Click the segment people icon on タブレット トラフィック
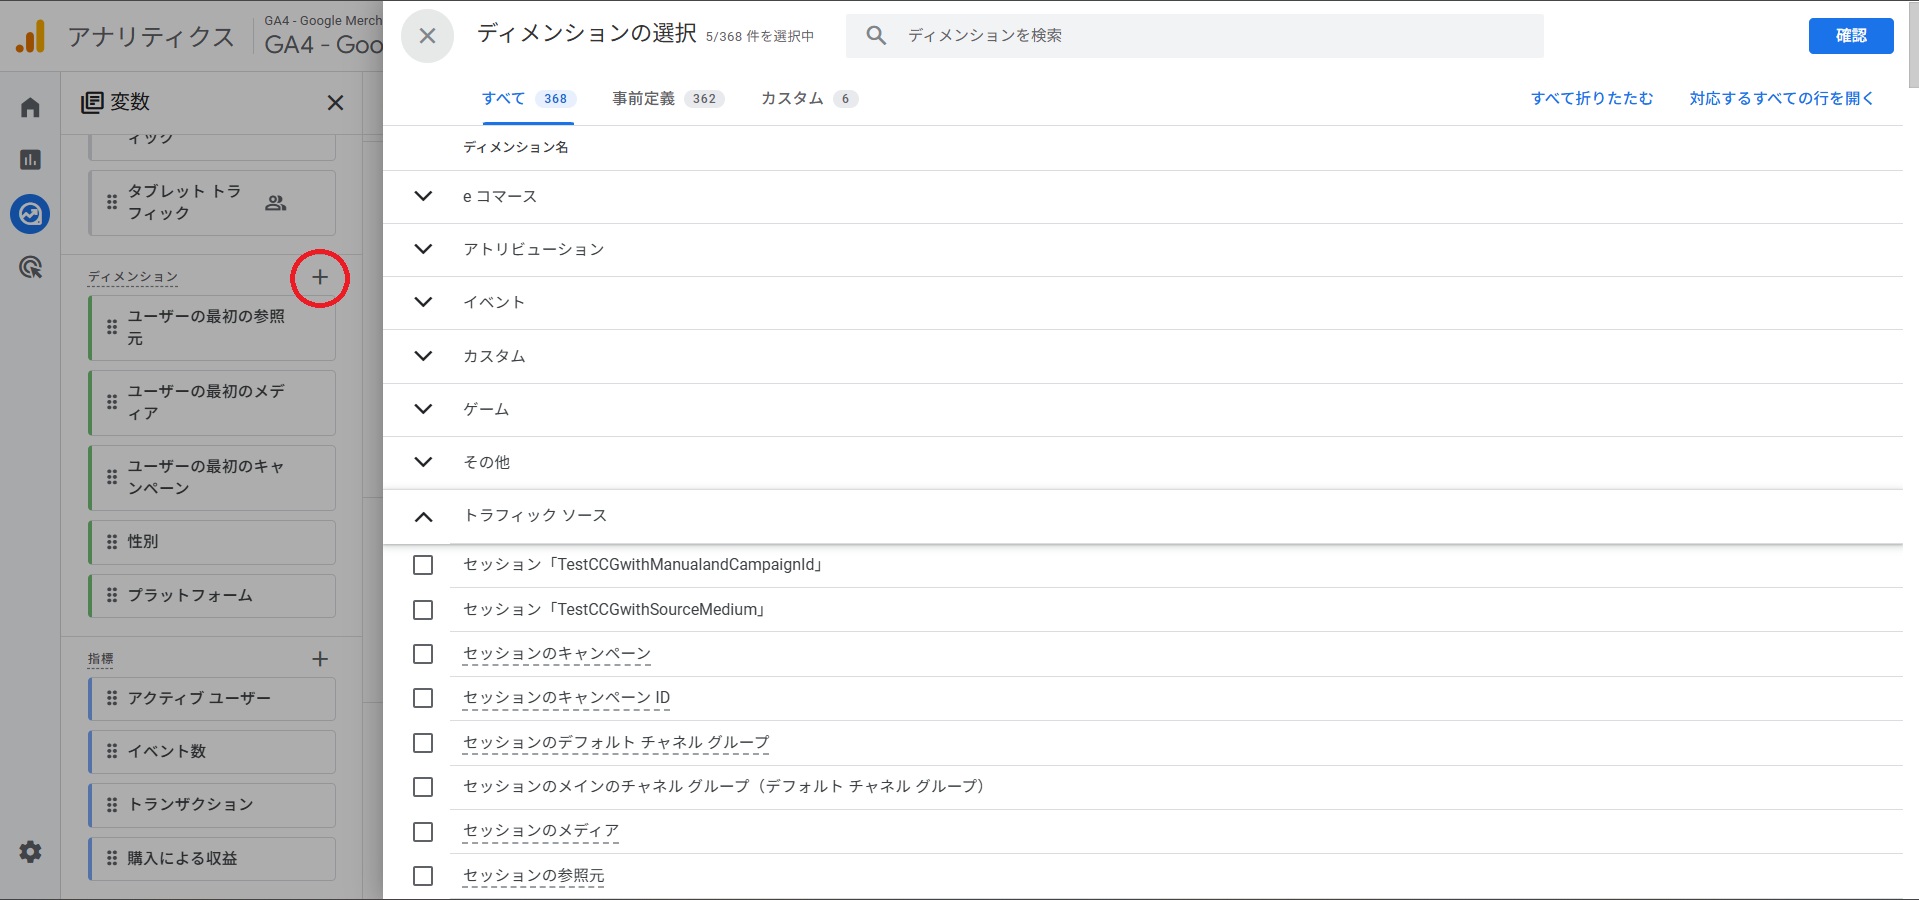Screen dimensions: 1919x900 [x=276, y=203]
